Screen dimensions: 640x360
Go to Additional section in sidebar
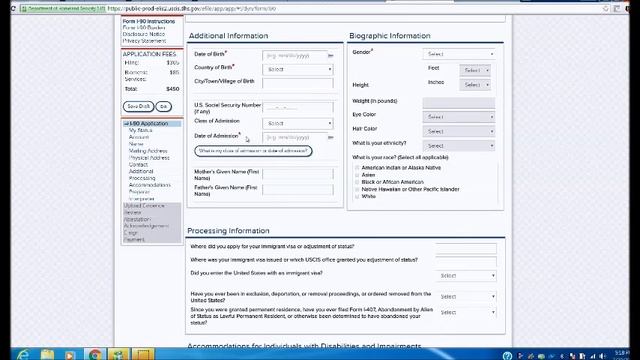click(141, 171)
